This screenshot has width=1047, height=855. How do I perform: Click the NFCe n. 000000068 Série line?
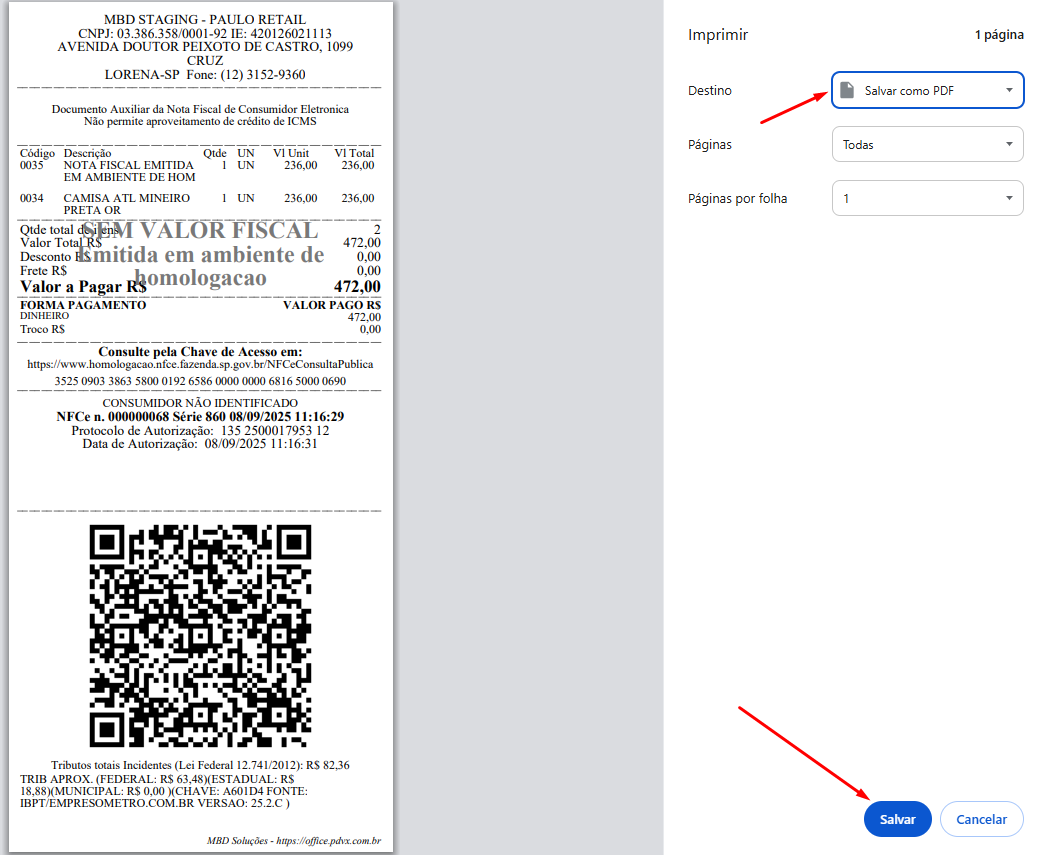tap(200, 416)
